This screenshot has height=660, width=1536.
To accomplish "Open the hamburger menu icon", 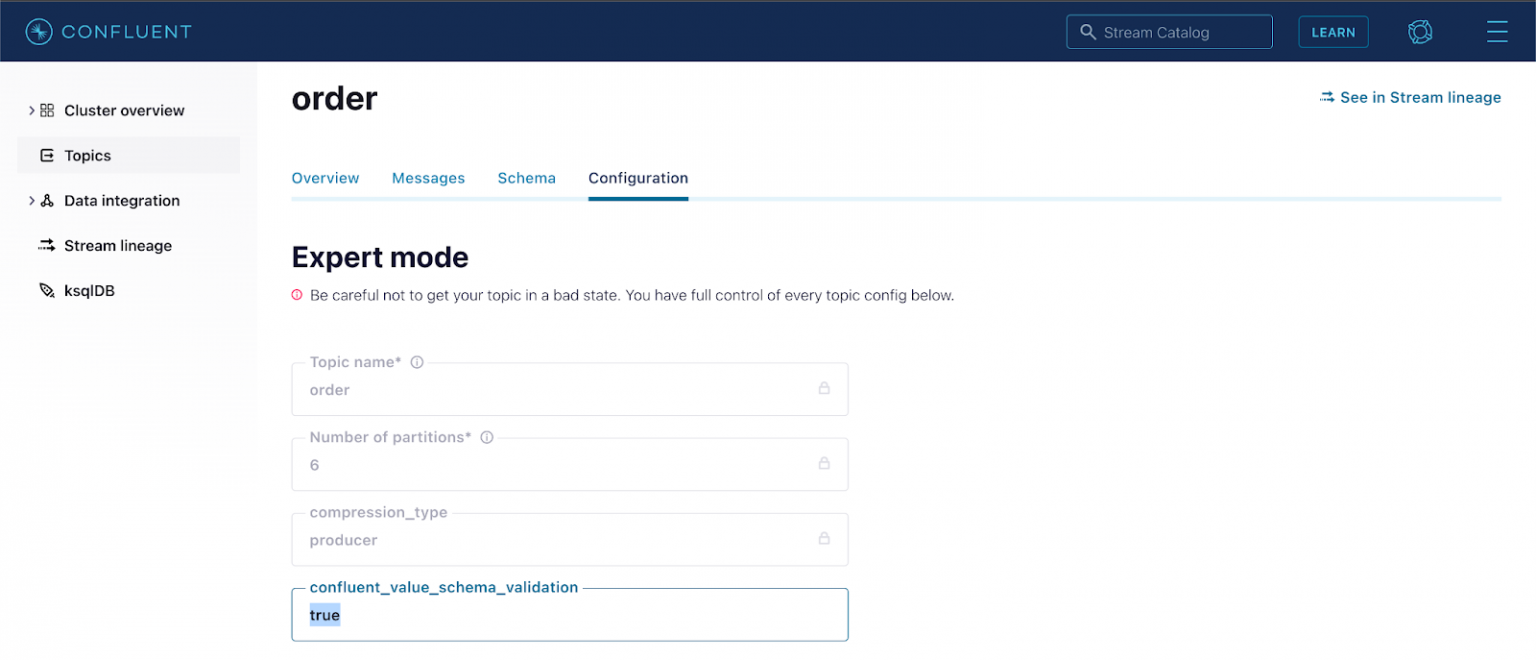I will [1496, 32].
